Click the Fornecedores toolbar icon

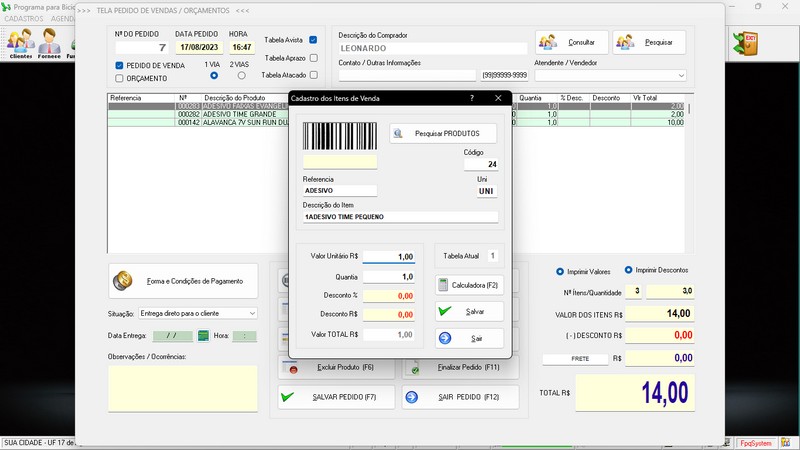tap(50, 43)
